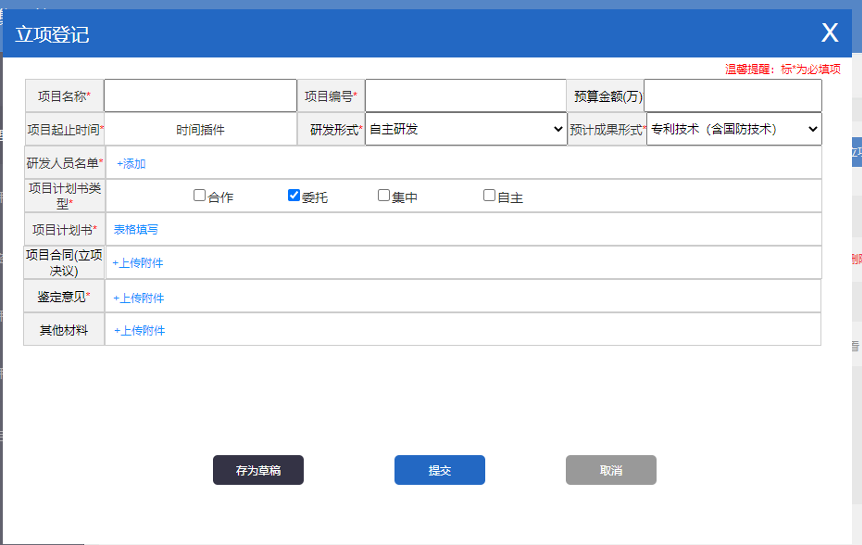Upload attachment for 鉴定意见

(x=138, y=298)
